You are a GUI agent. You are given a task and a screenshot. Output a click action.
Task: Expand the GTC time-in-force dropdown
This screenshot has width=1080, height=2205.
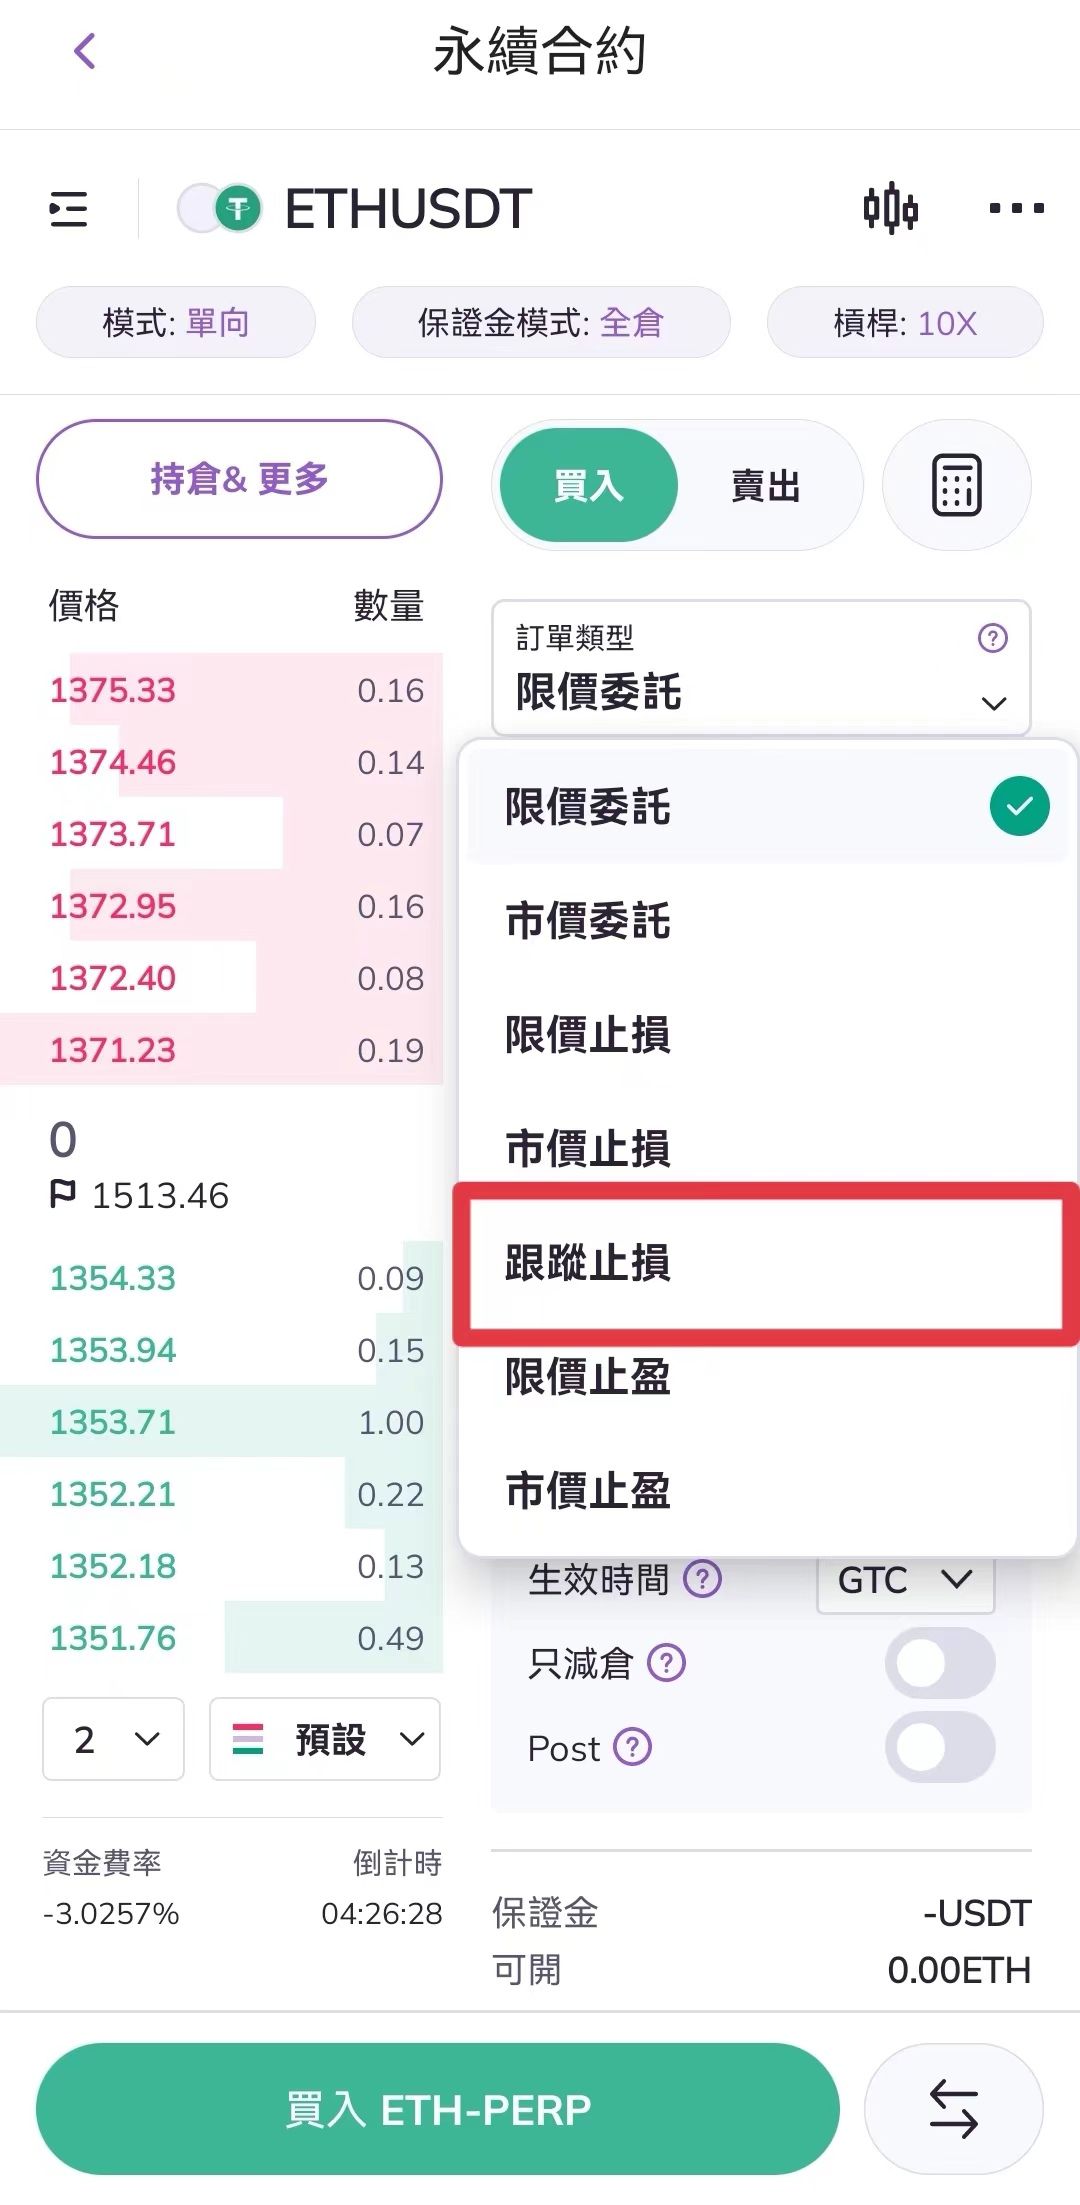905,1581
